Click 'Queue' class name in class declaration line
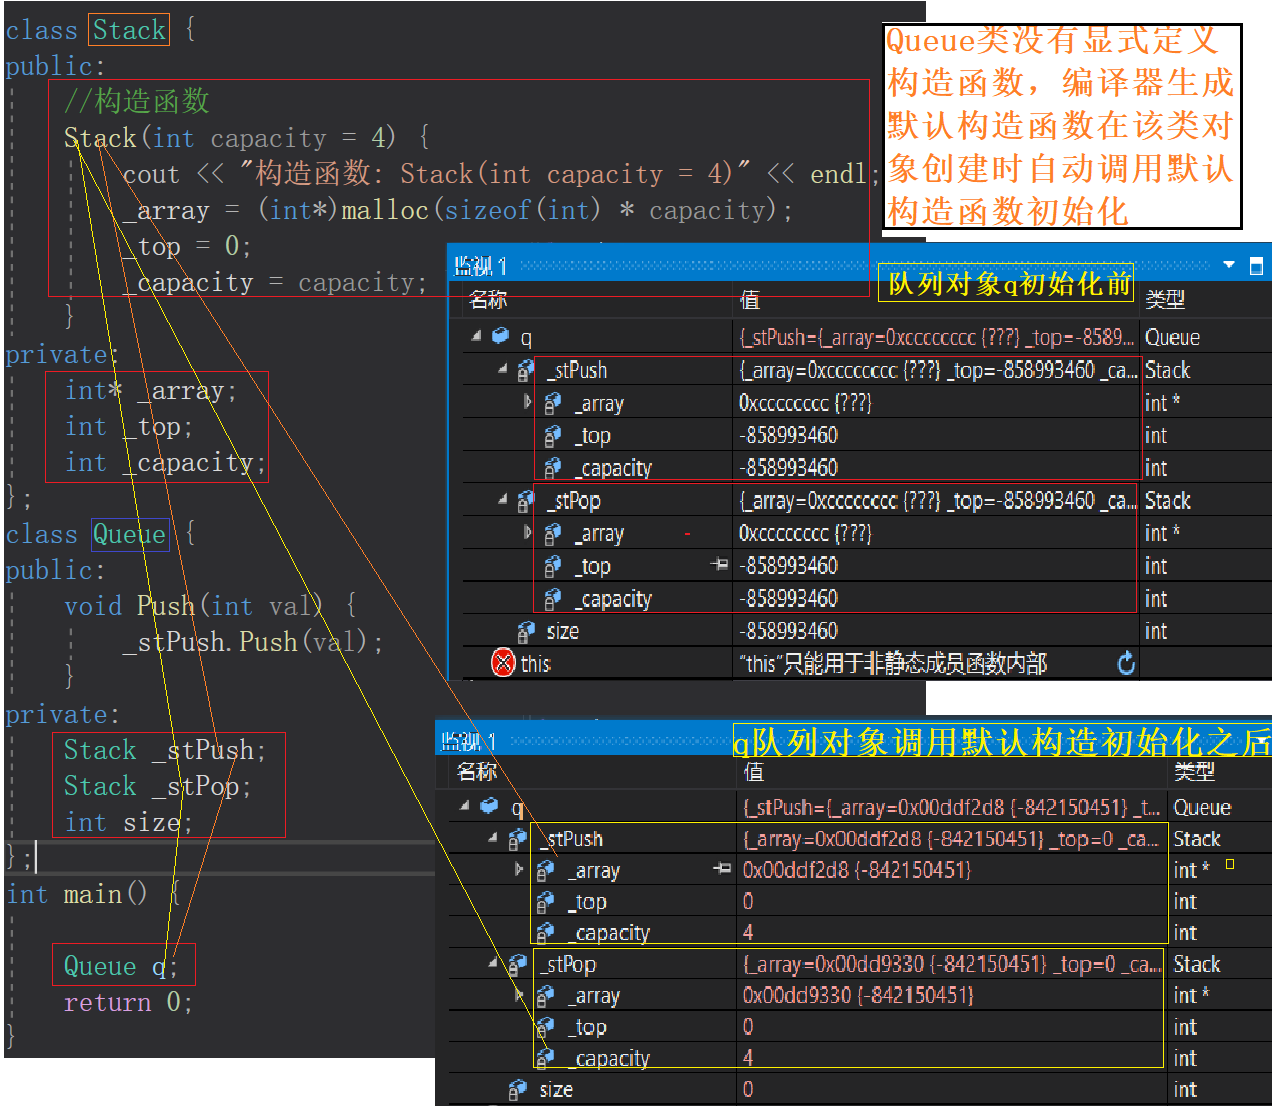1281x1111 pixels. (x=129, y=534)
